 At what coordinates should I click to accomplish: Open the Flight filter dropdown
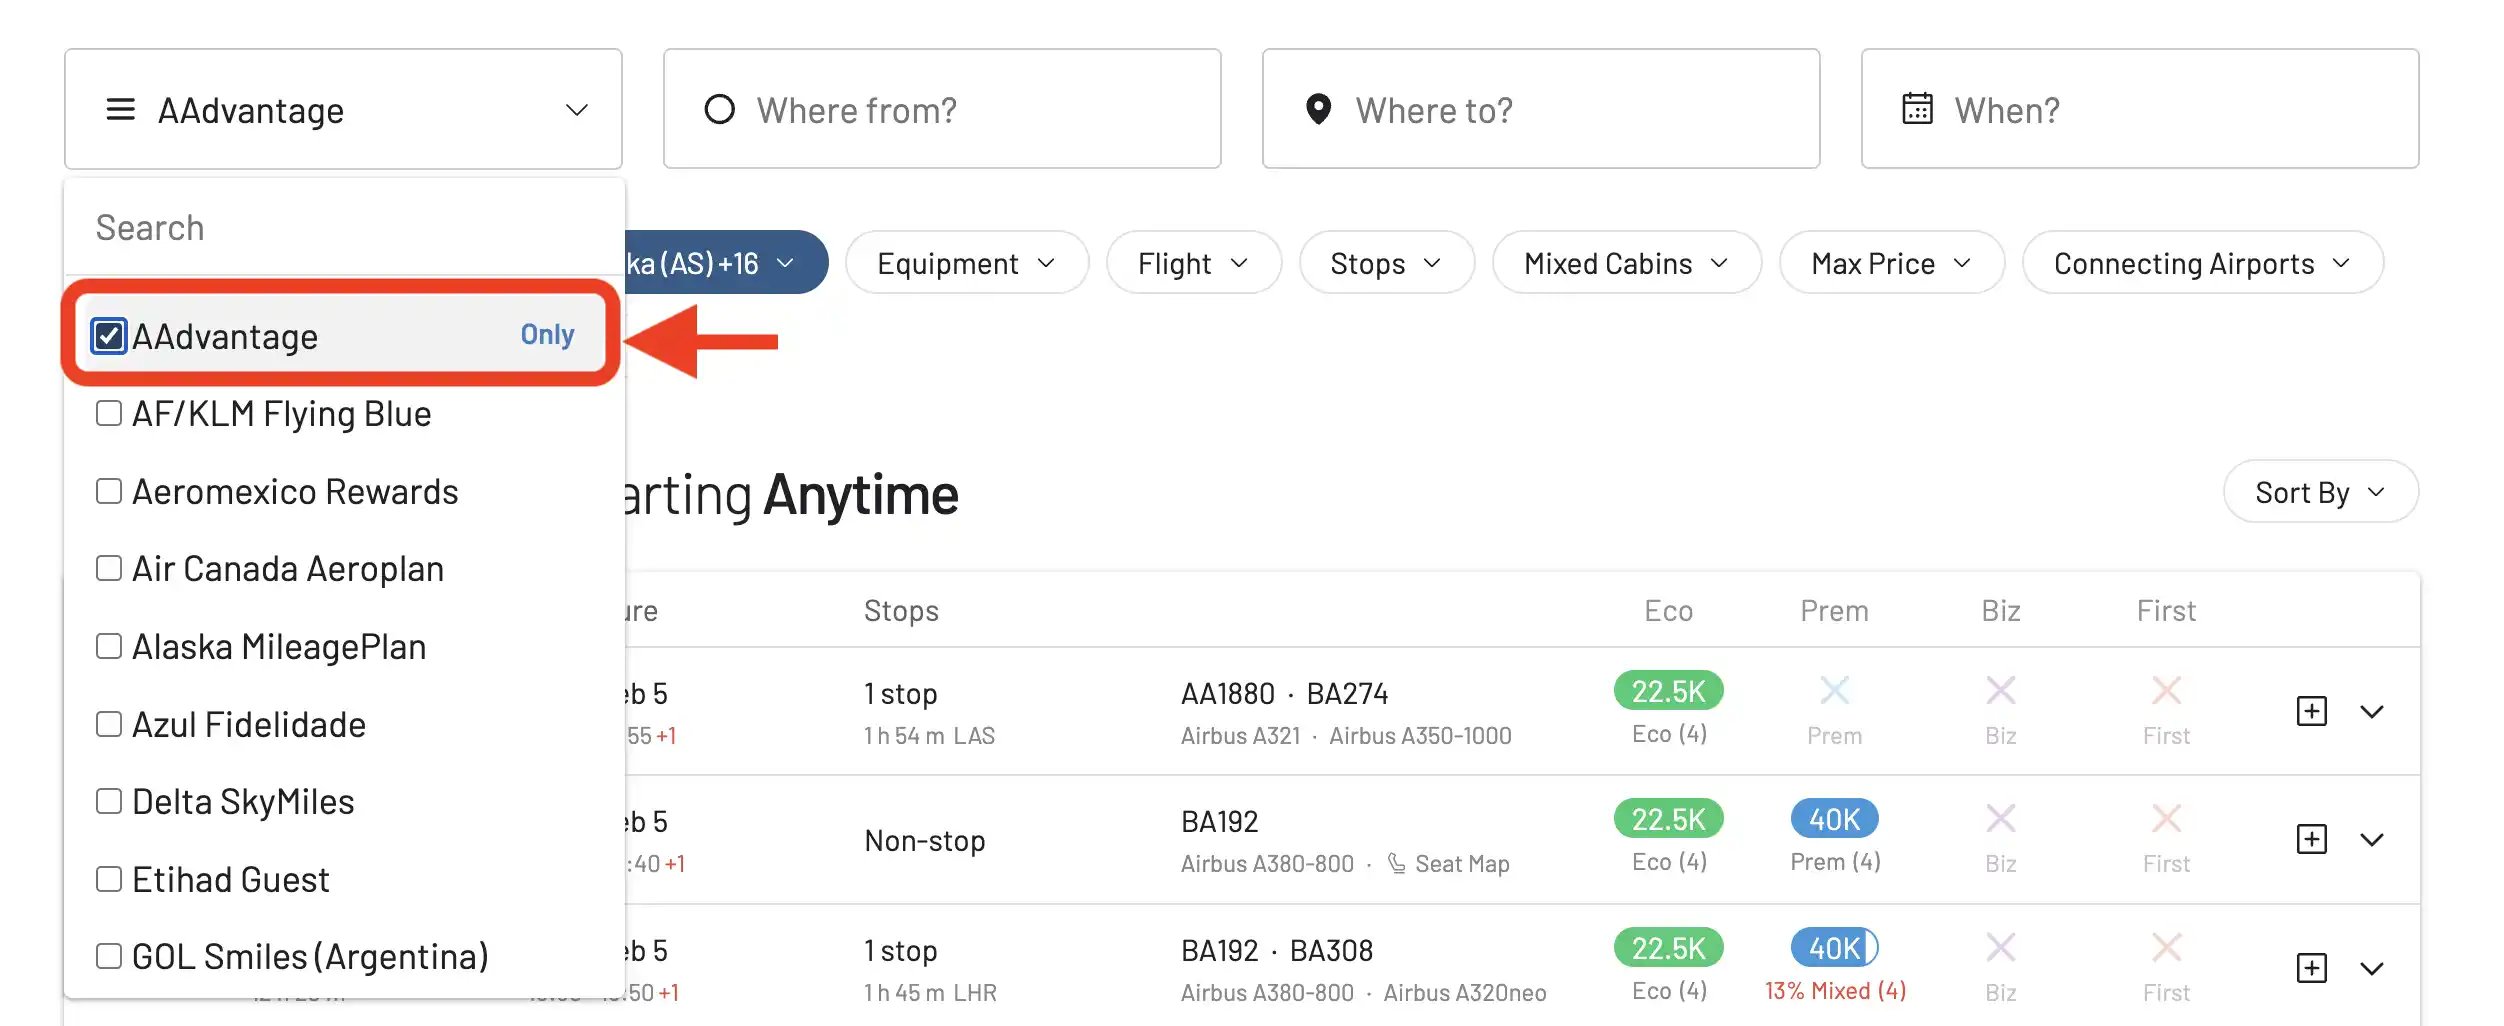(x=1193, y=263)
